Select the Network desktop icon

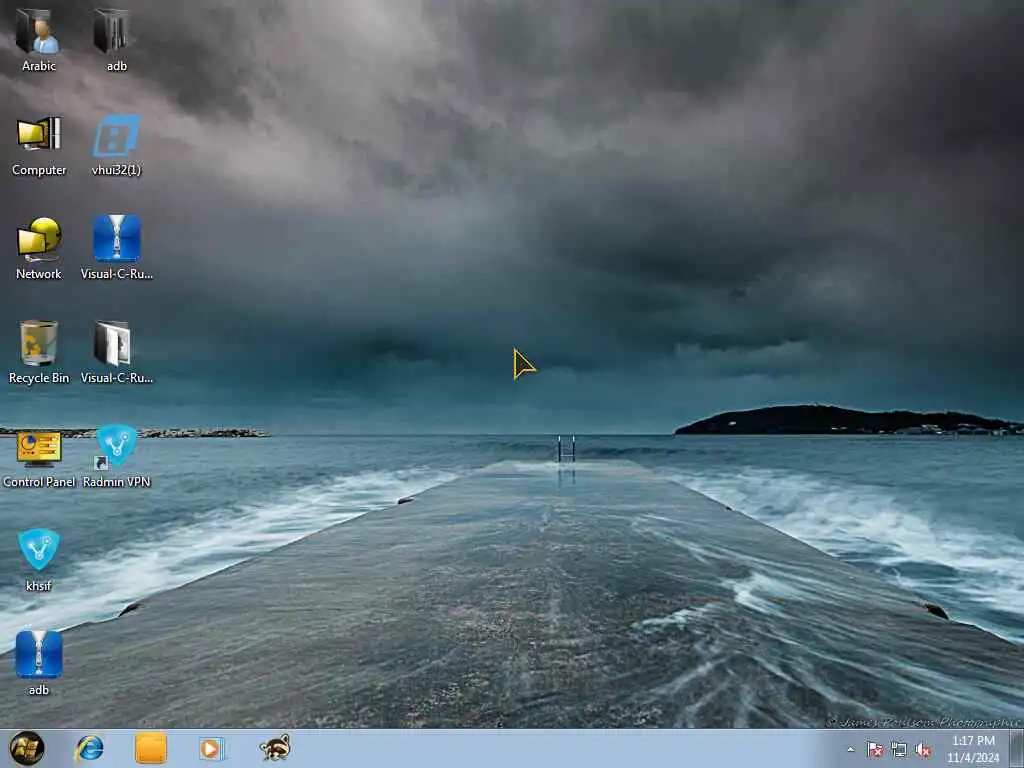[x=39, y=239]
